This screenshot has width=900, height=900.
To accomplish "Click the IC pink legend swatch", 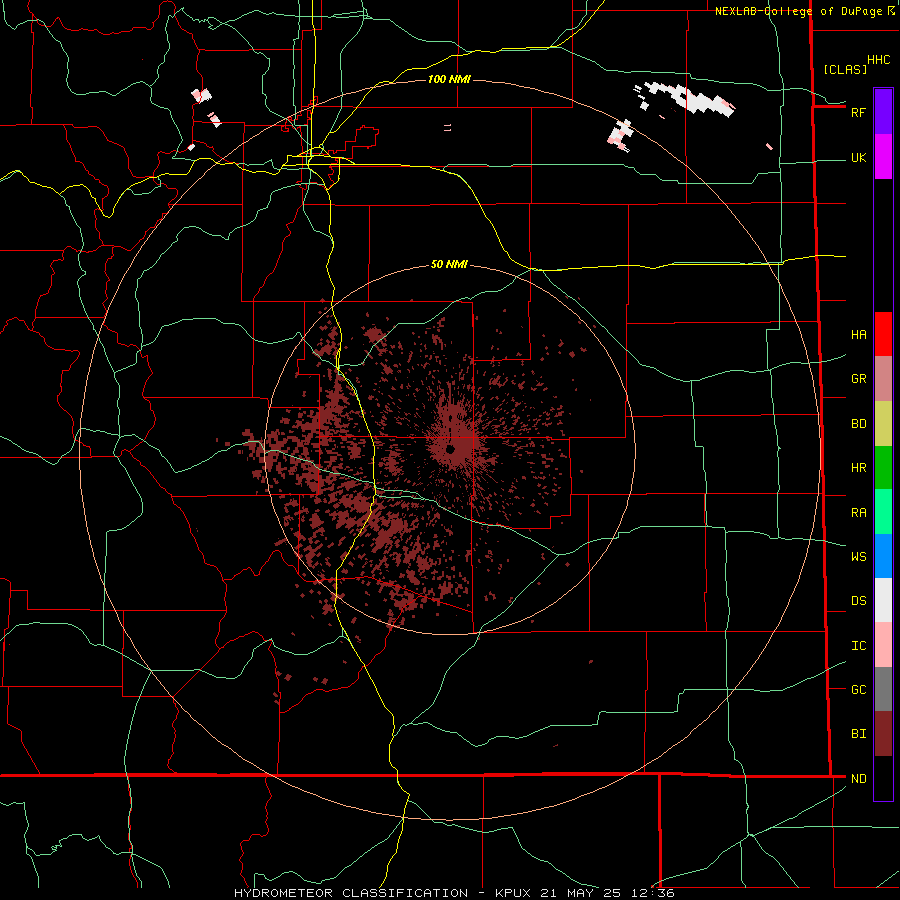I will pos(883,645).
